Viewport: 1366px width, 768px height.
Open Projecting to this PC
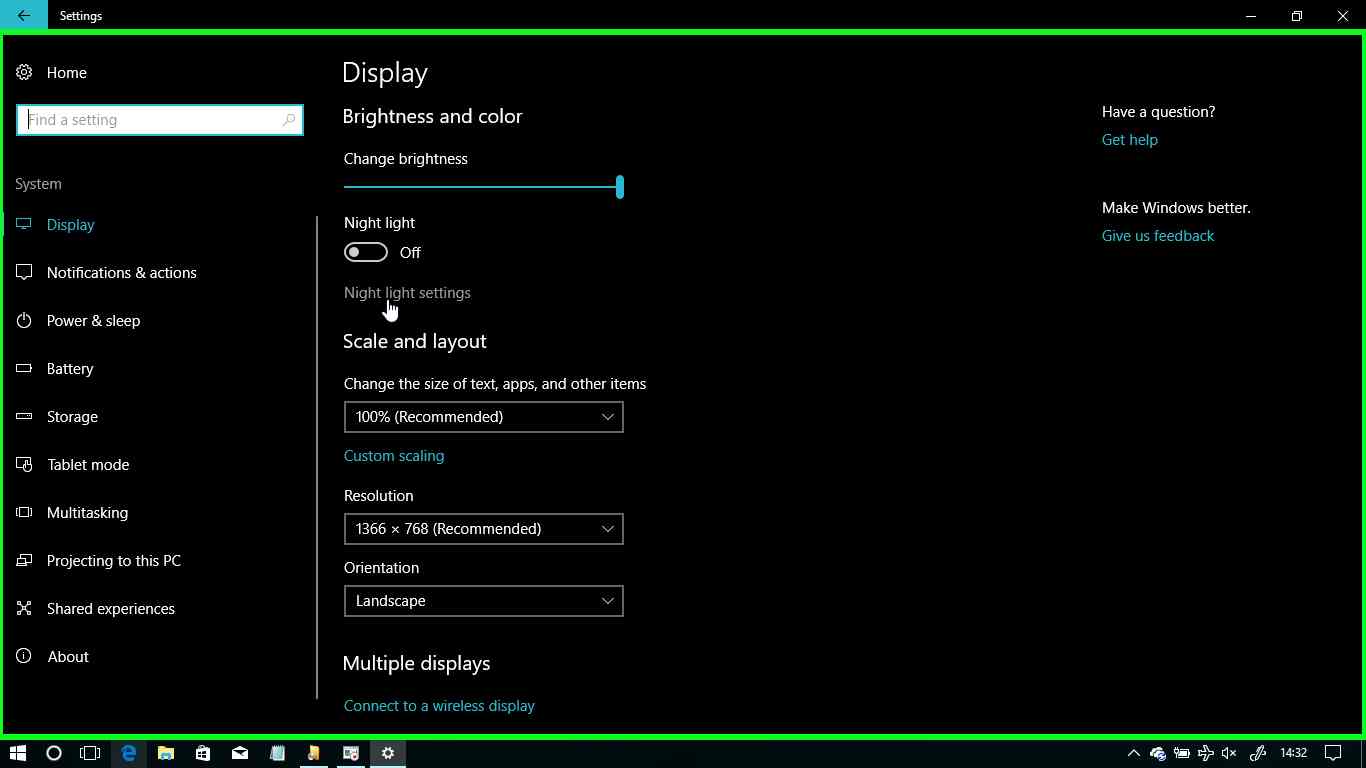click(114, 561)
